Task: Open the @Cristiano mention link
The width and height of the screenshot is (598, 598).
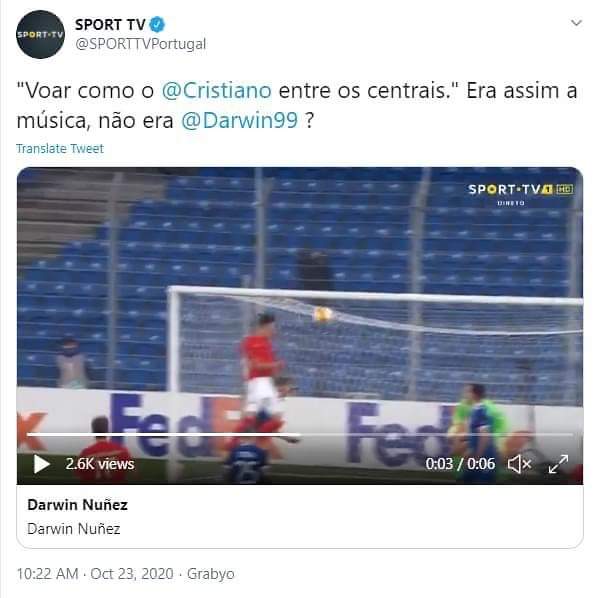Action: (x=217, y=91)
